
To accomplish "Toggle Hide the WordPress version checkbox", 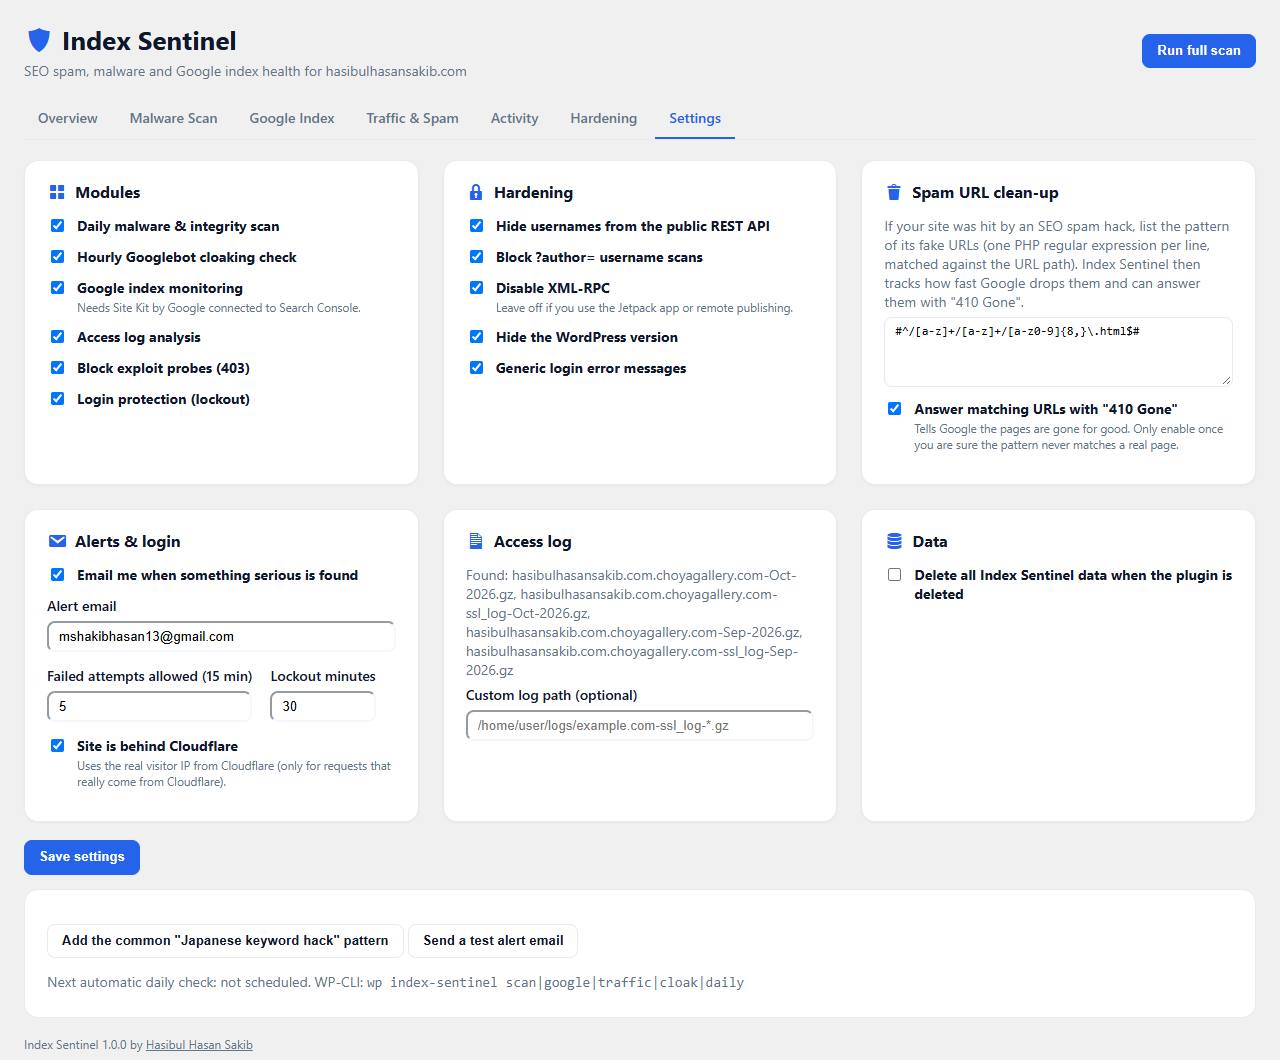I will [x=477, y=337].
